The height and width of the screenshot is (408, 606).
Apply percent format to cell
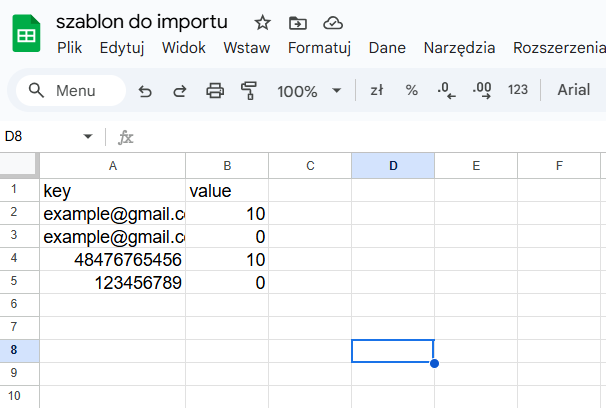pos(411,91)
